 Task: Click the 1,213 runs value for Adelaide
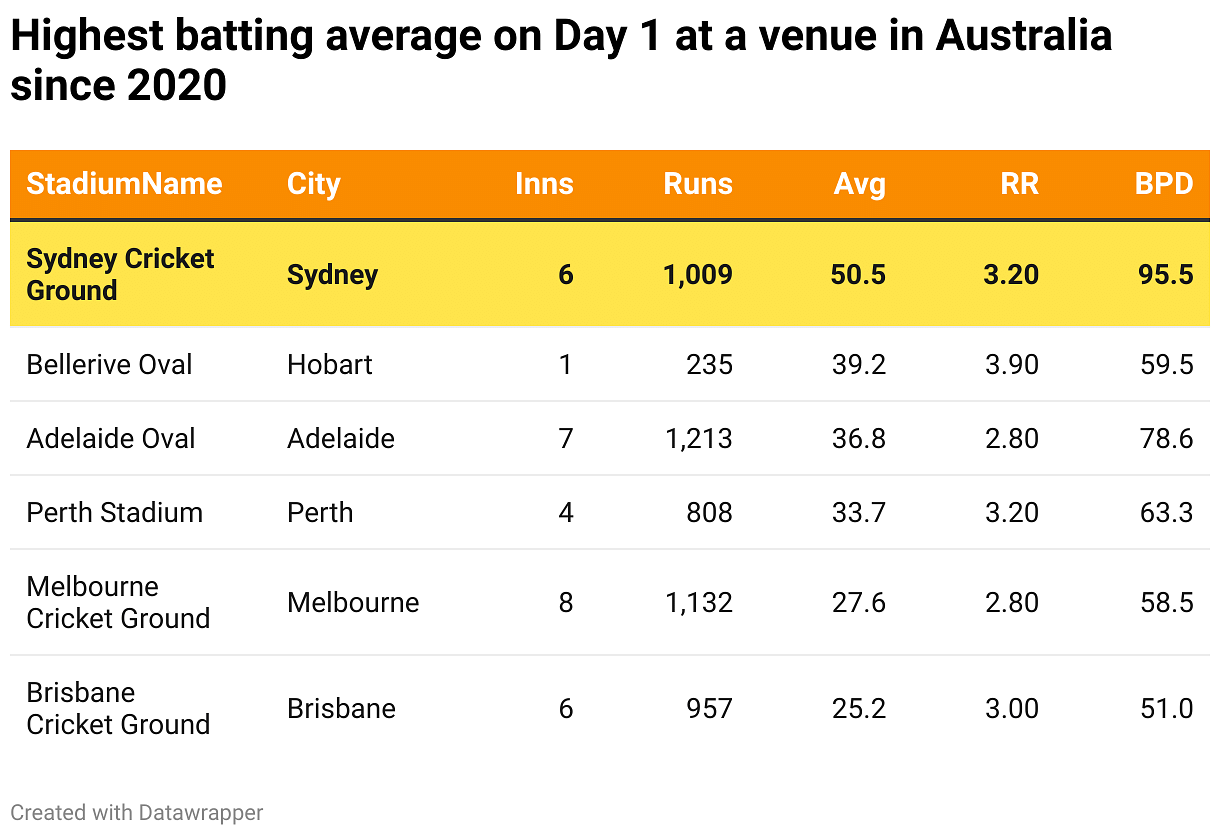[x=699, y=438]
